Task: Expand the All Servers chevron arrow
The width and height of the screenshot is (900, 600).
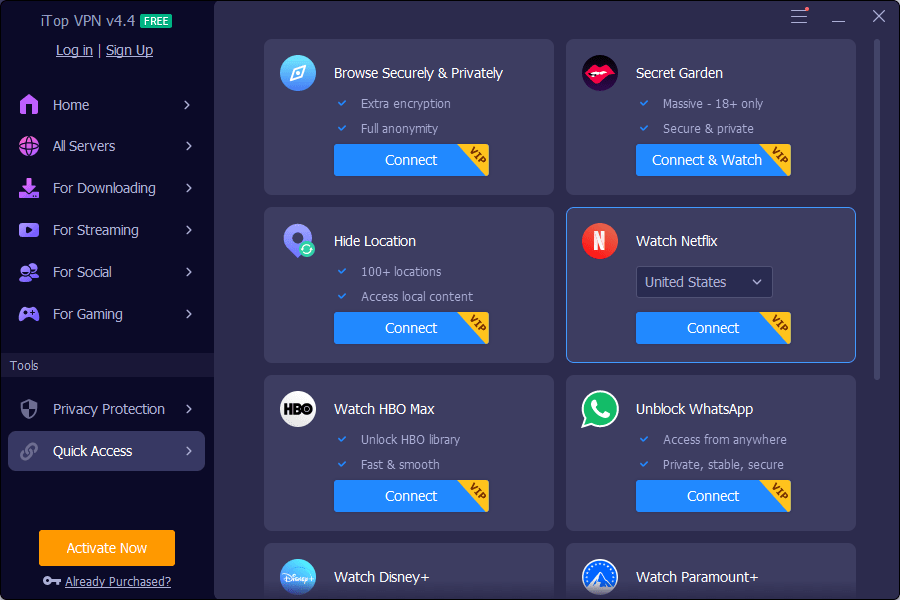Action: point(189,146)
